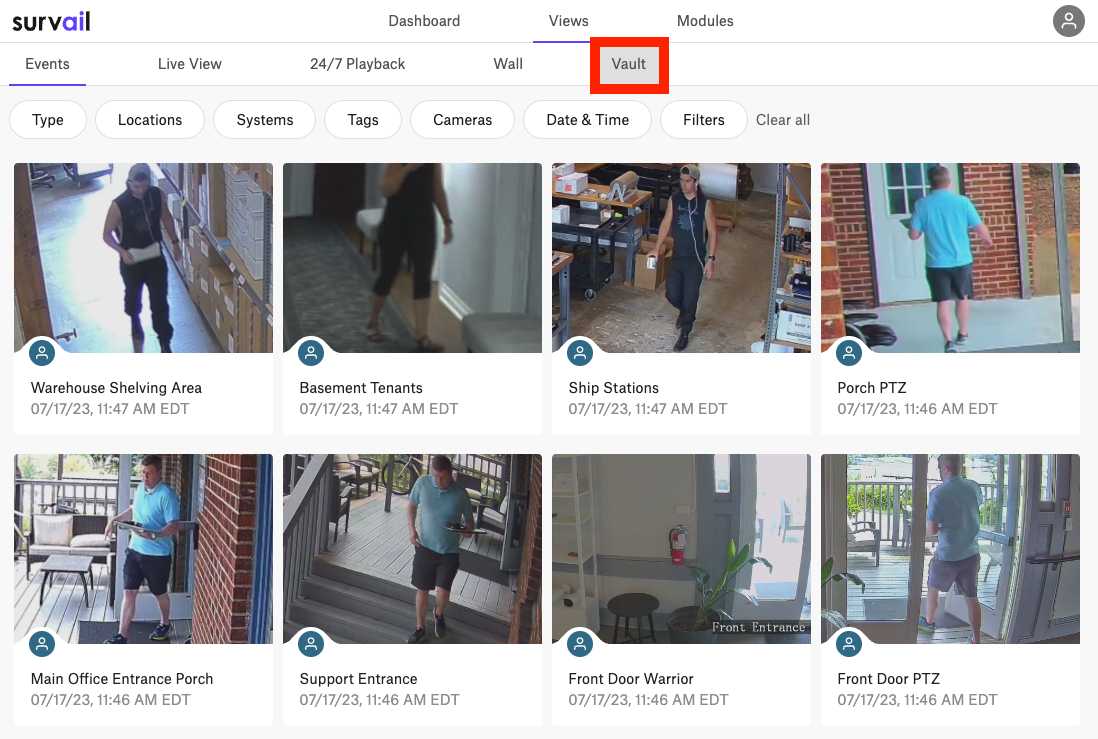Click the "Basement Tenants" title

(x=361, y=388)
